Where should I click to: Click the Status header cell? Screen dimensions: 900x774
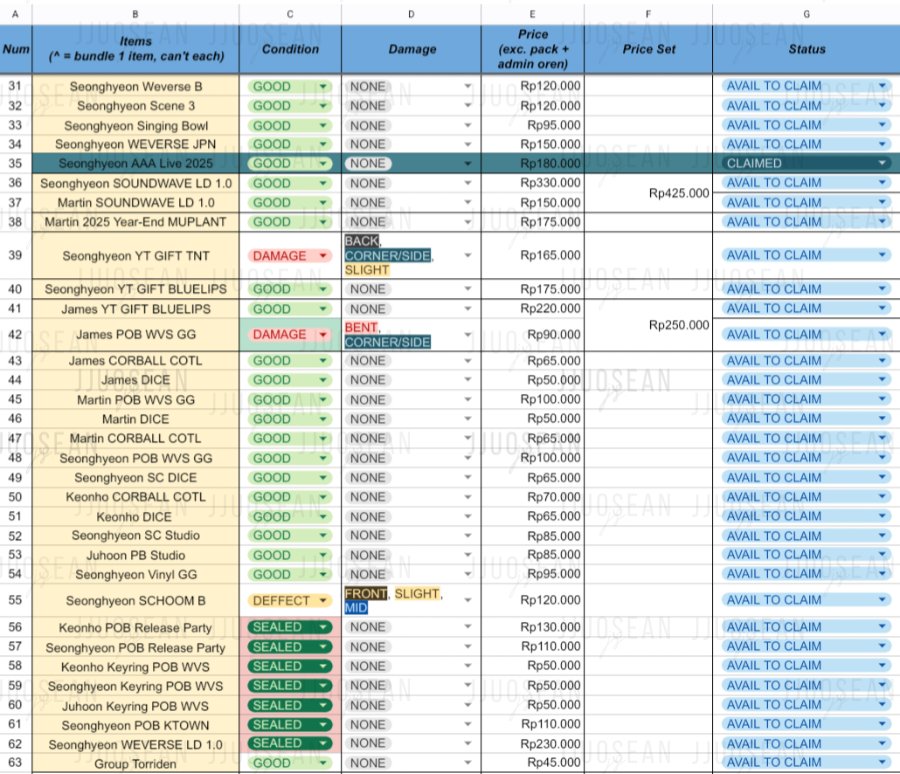pyautogui.click(x=806, y=49)
